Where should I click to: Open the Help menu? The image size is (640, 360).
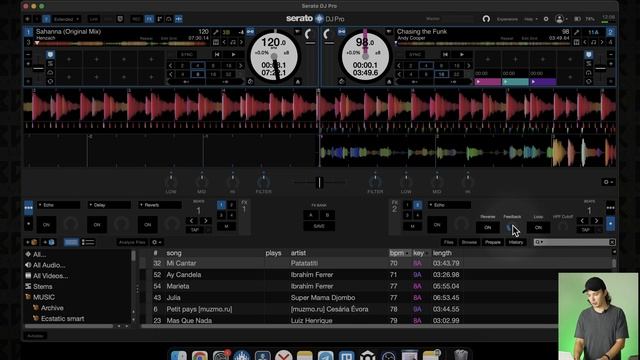[530, 19]
